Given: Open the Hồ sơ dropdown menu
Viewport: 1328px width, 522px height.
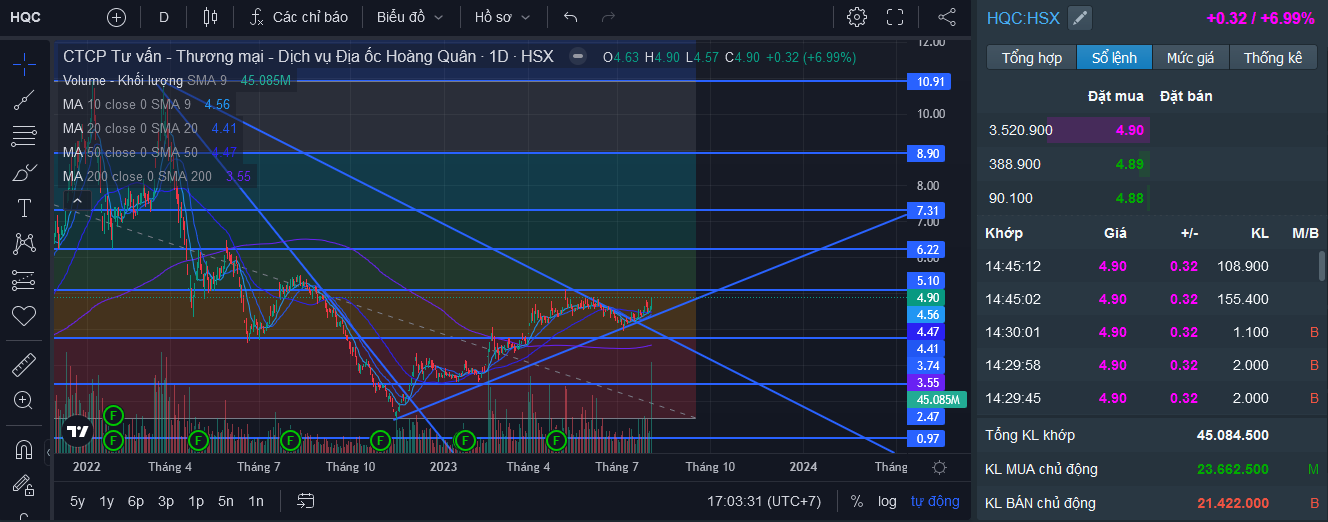Looking at the screenshot, I should 502,17.
